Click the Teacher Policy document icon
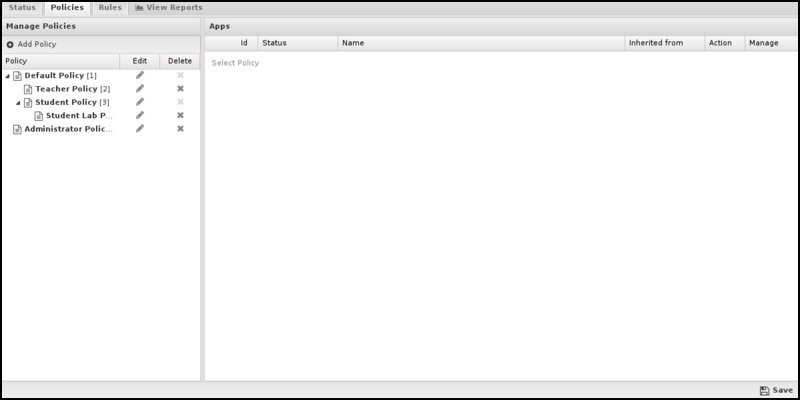Image resolution: width=800 pixels, height=400 pixels. click(28, 89)
